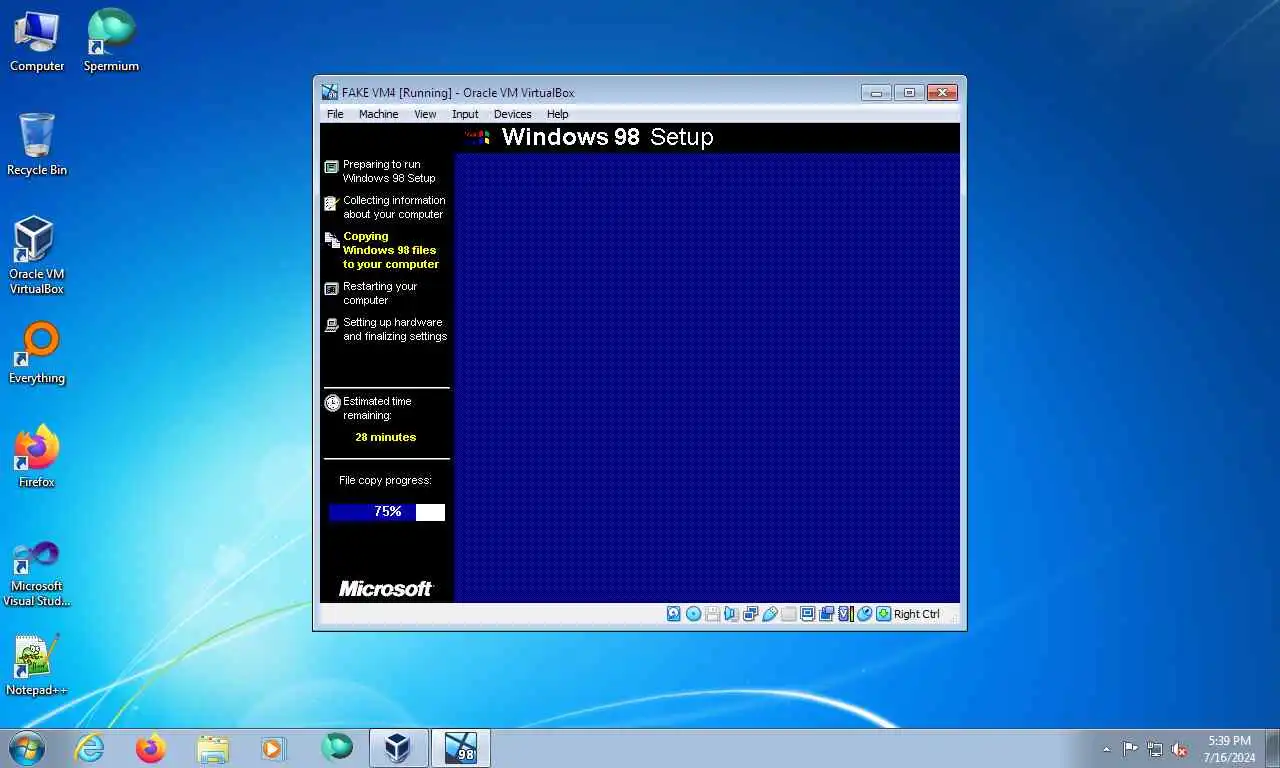Open the Spermium desktop shortcut
The height and width of the screenshot is (768, 1280).
point(111,42)
